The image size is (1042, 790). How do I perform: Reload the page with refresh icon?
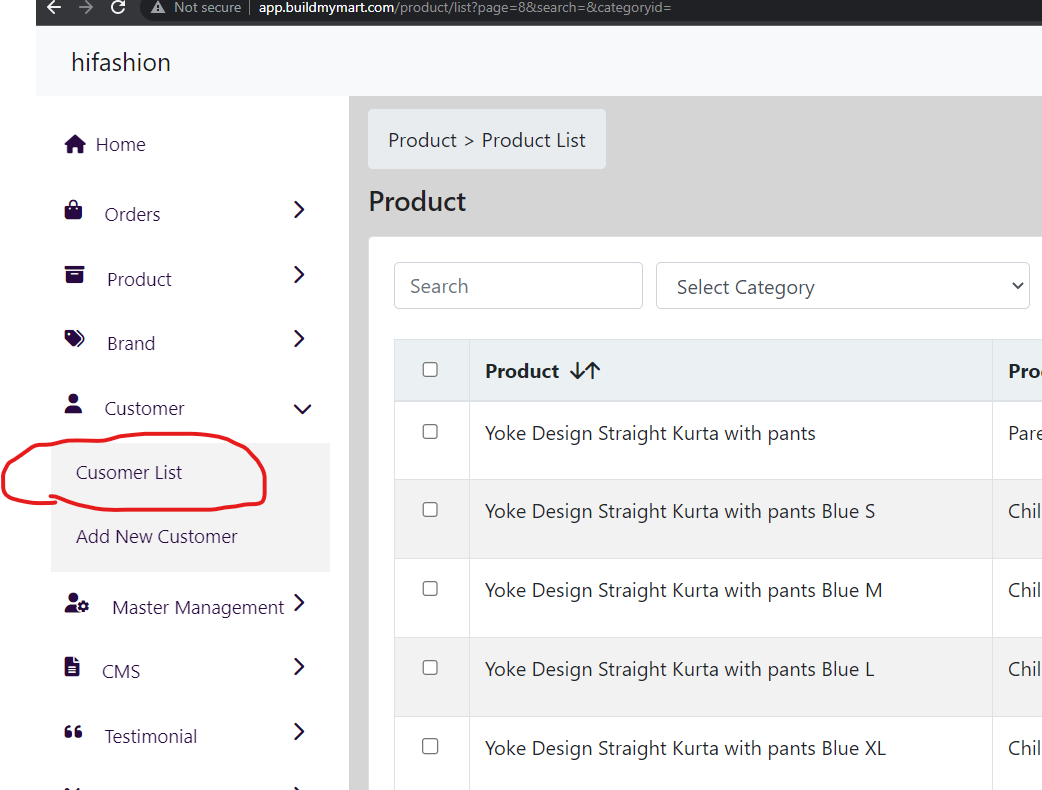point(118,7)
